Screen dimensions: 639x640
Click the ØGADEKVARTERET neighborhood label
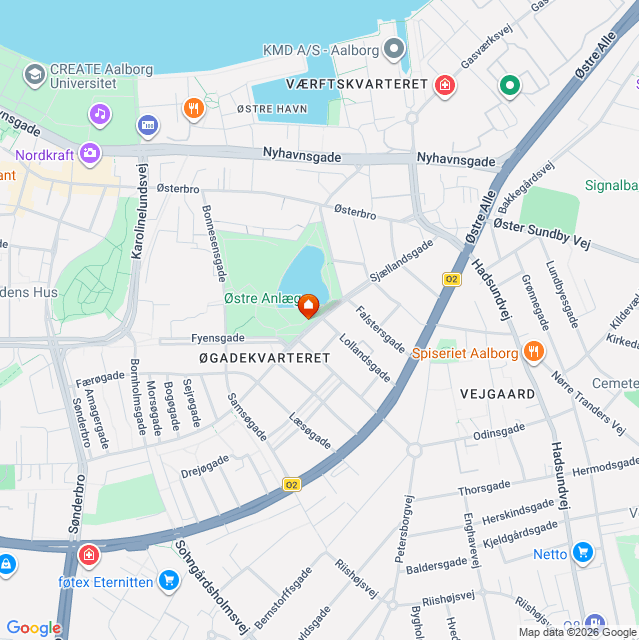click(264, 358)
